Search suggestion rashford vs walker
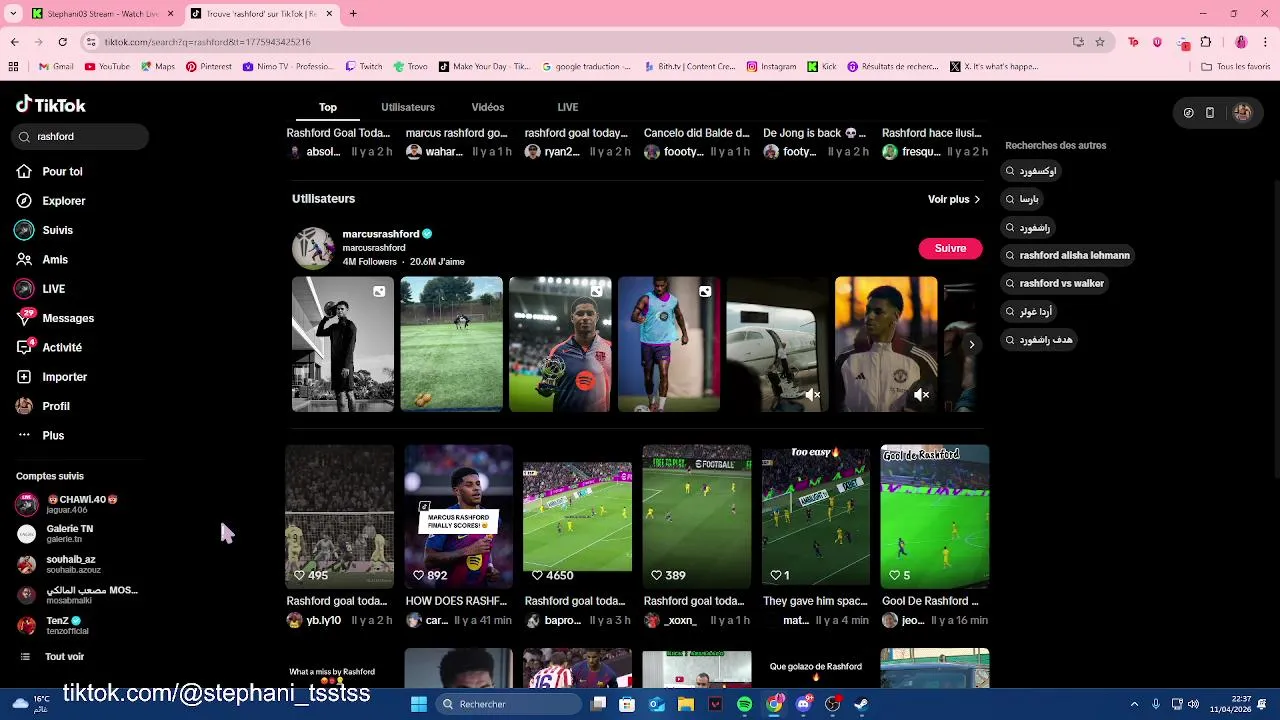 [x=1055, y=283]
